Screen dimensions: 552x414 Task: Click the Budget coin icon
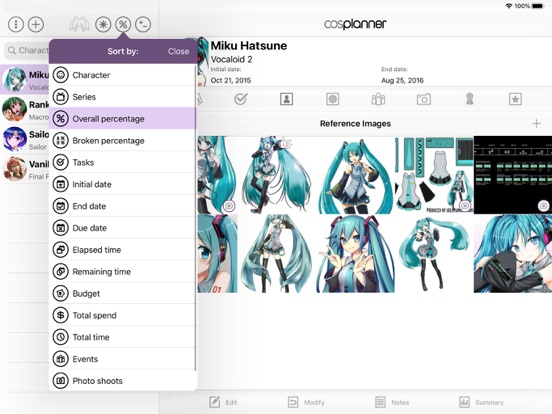(x=61, y=293)
